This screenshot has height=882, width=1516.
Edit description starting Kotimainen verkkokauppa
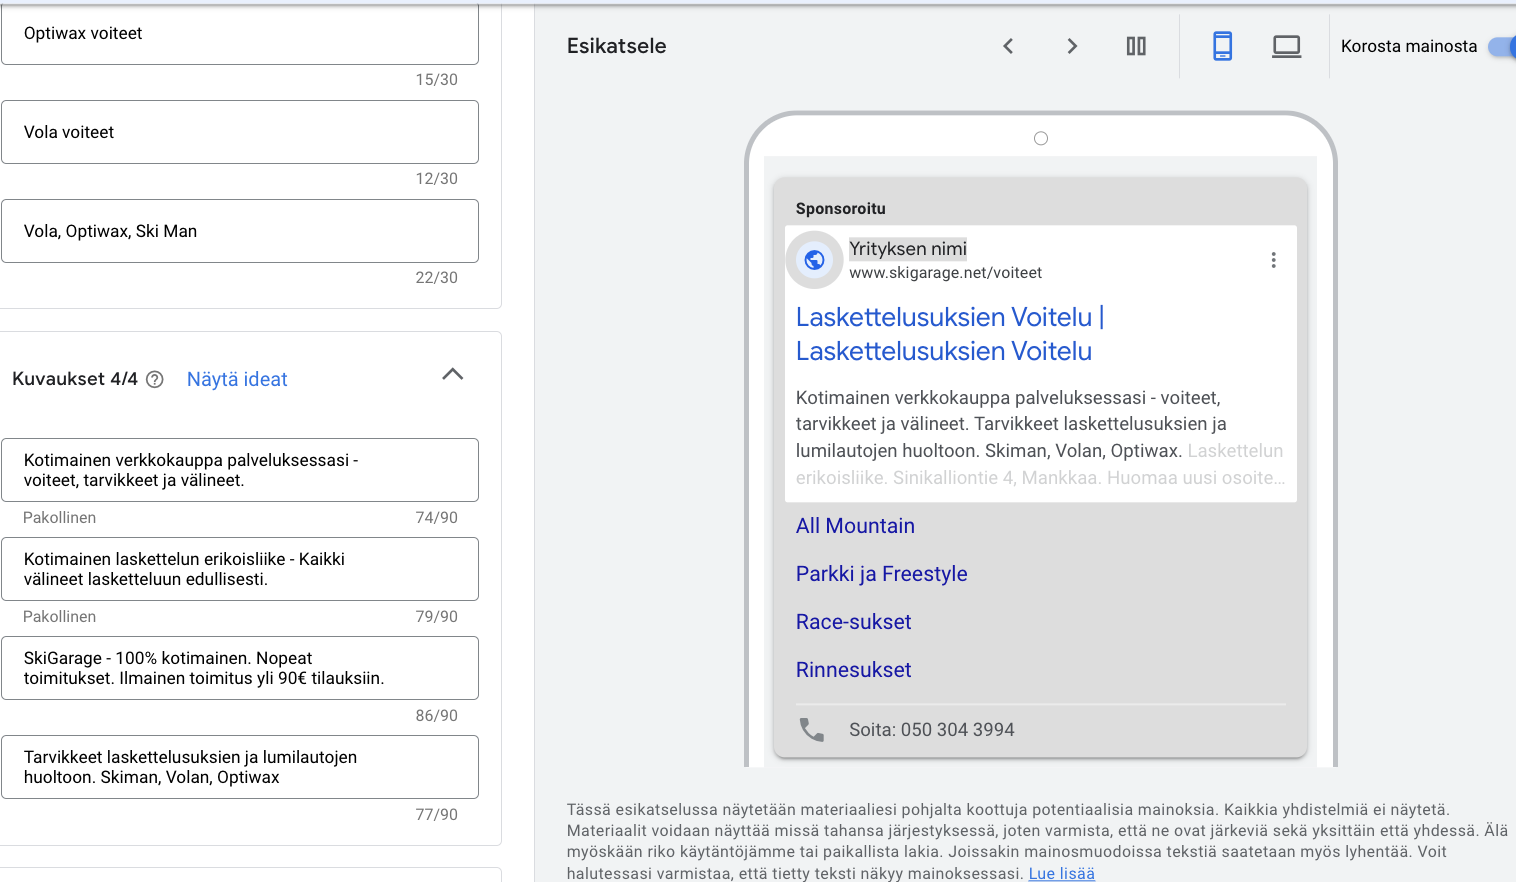coord(240,470)
